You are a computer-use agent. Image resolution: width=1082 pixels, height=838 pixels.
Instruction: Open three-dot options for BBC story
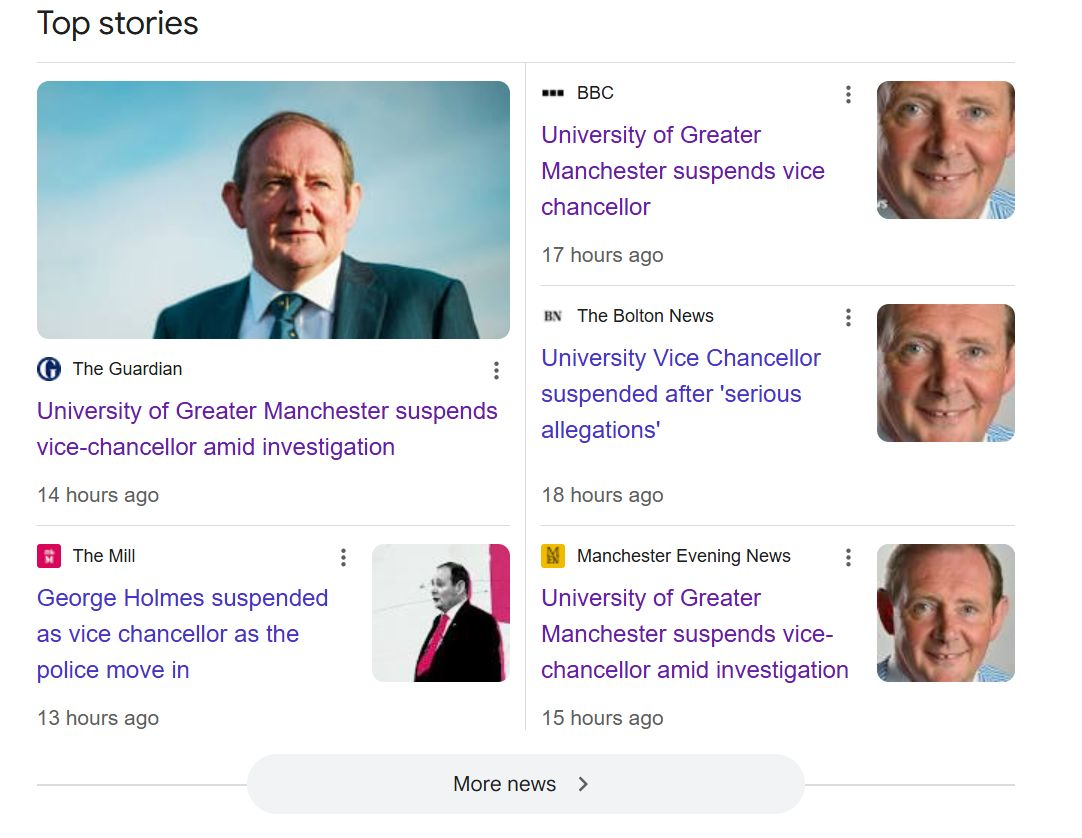(848, 94)
